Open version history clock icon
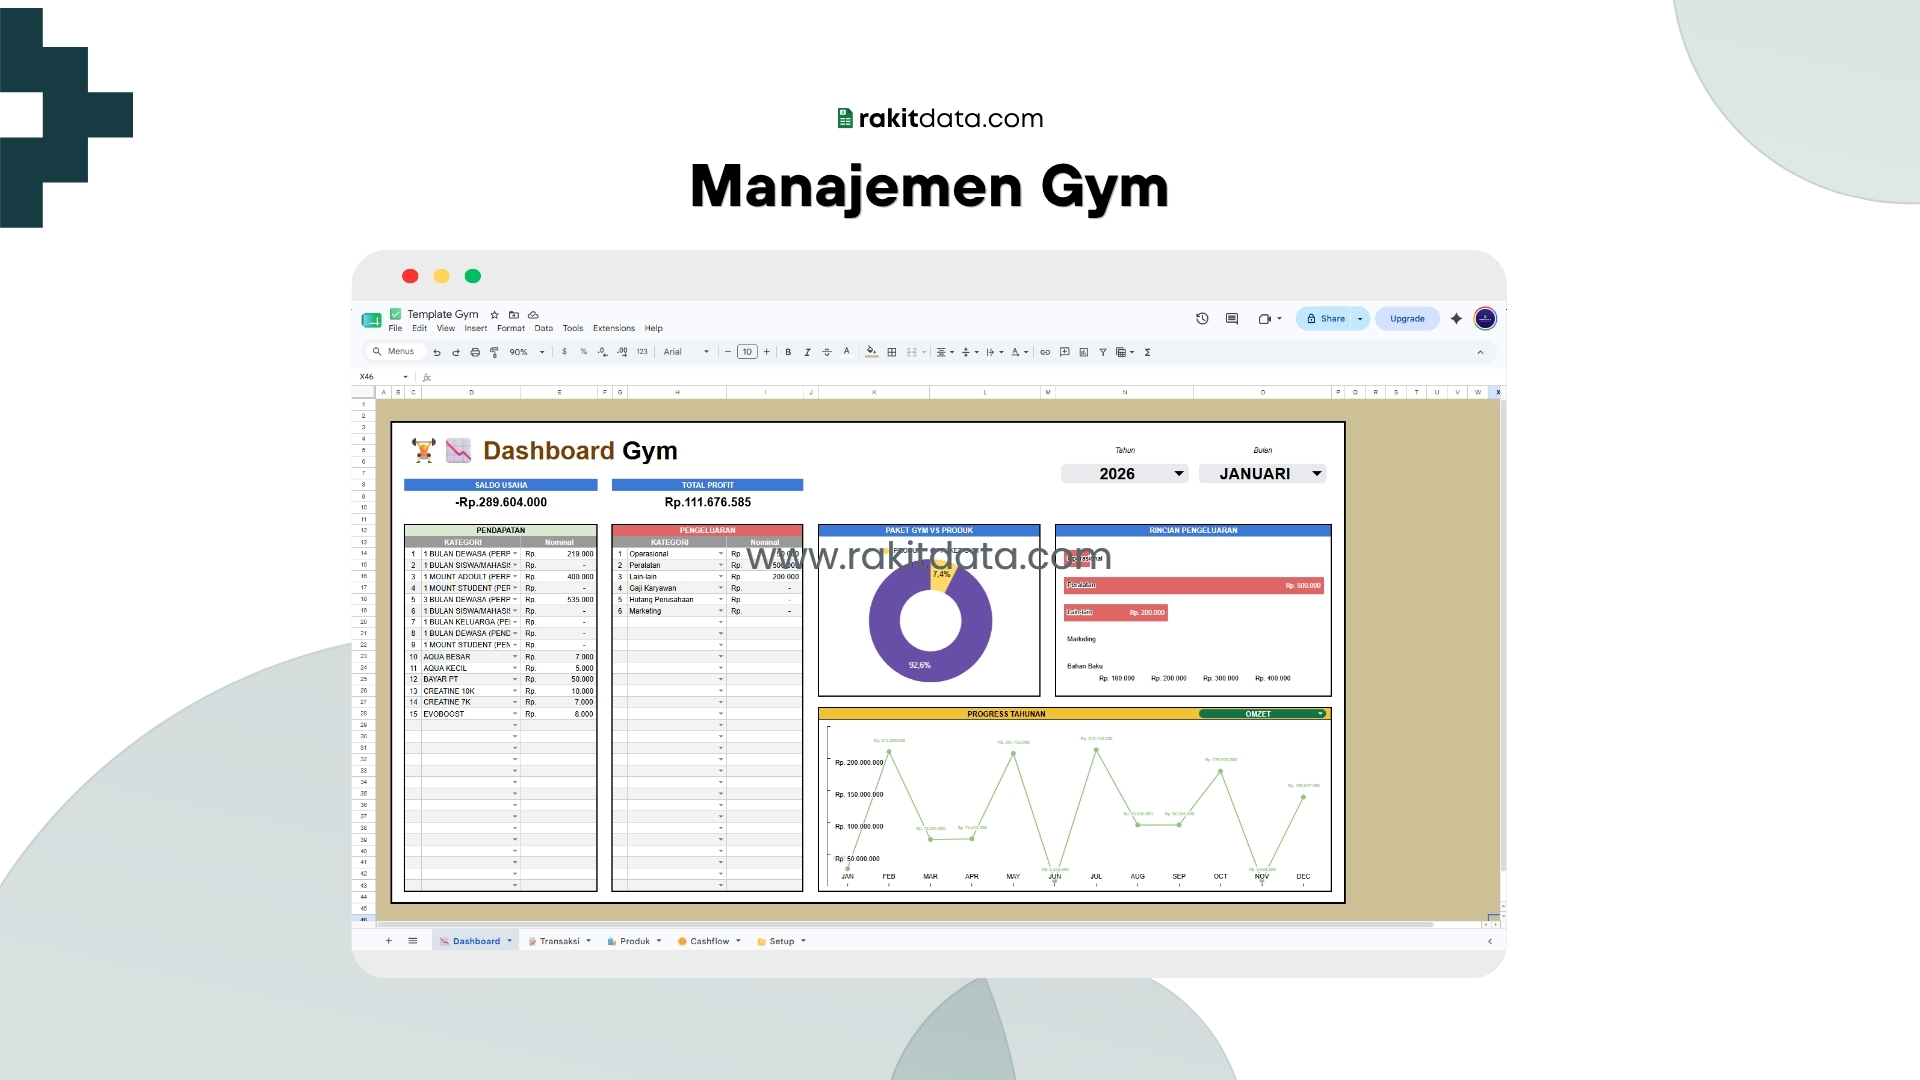Screen dimensions: 1920x1080 1202,319
